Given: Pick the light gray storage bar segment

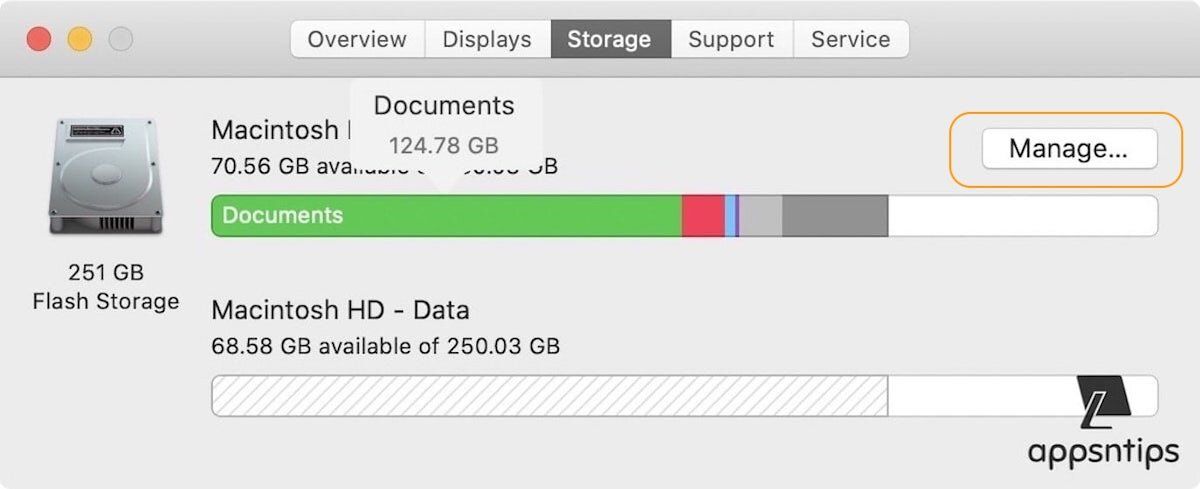Looking at the screenshot, I should (x=761, y=216).
